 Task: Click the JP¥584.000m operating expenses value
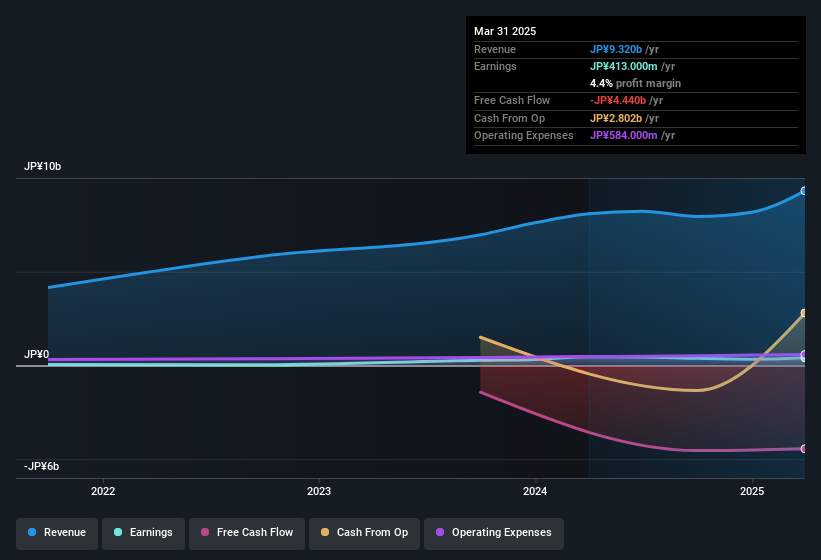tap(624, 136)
